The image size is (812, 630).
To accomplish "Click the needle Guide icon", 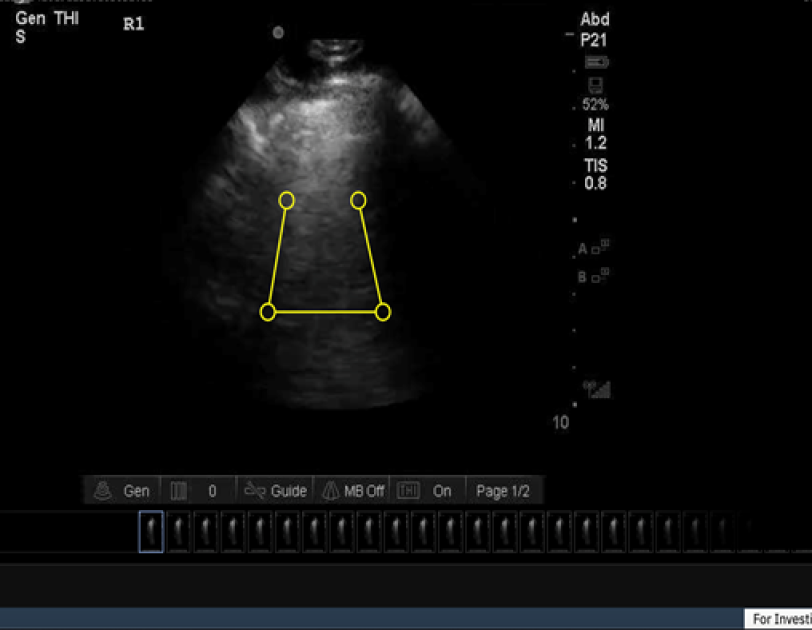I will pyautogui.click(x=255, y=490).
